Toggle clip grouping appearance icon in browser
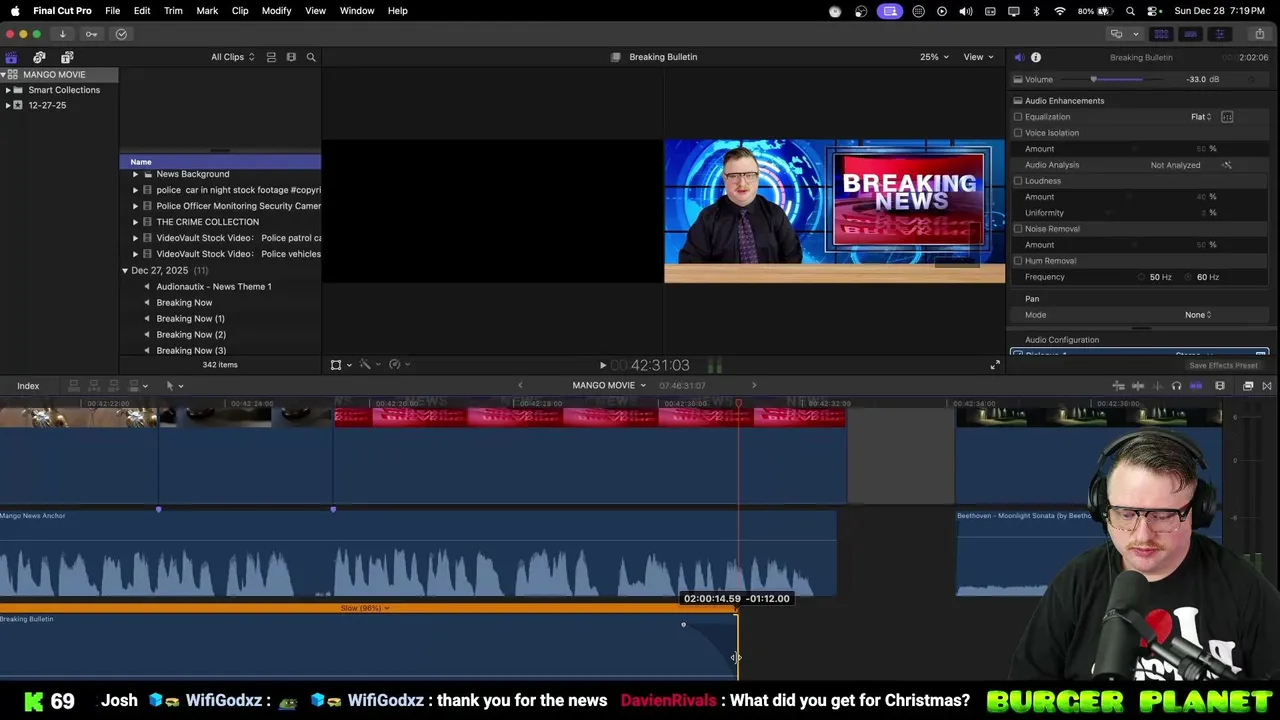Viewport: 1280px width, 720px height. [x=271, y=57]
